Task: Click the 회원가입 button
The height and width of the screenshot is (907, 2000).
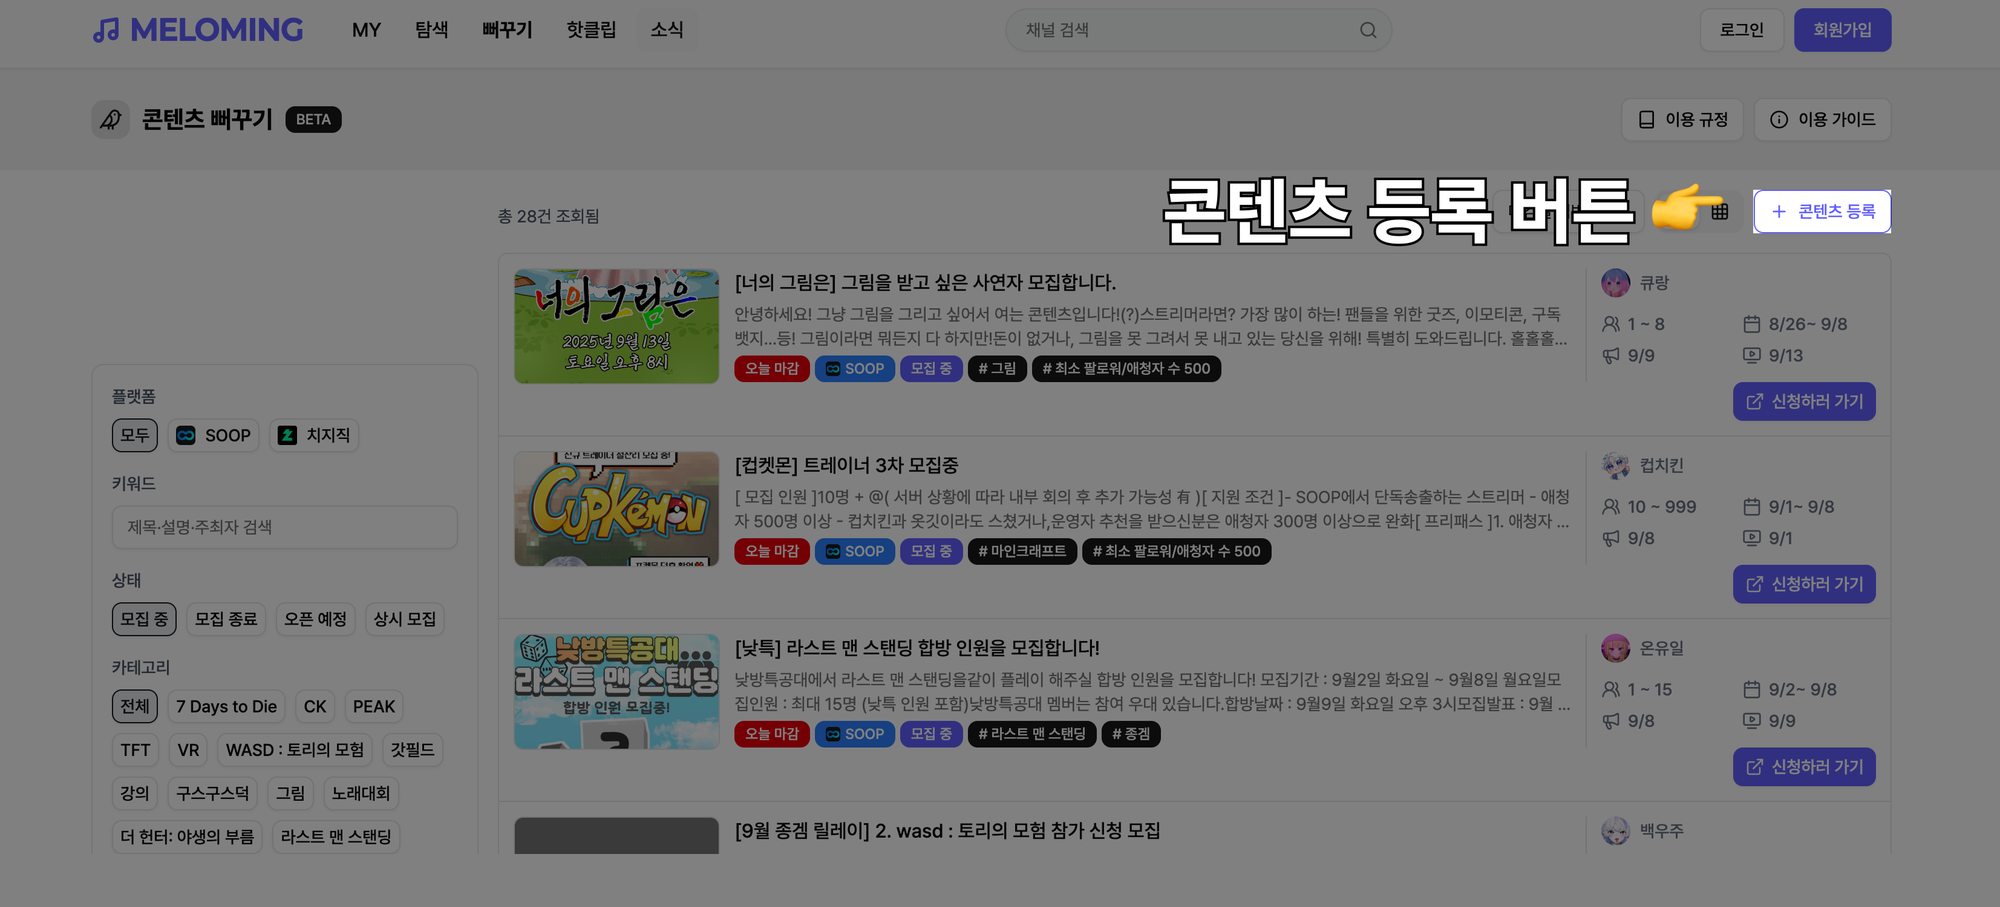Action: coord(1842,30)
